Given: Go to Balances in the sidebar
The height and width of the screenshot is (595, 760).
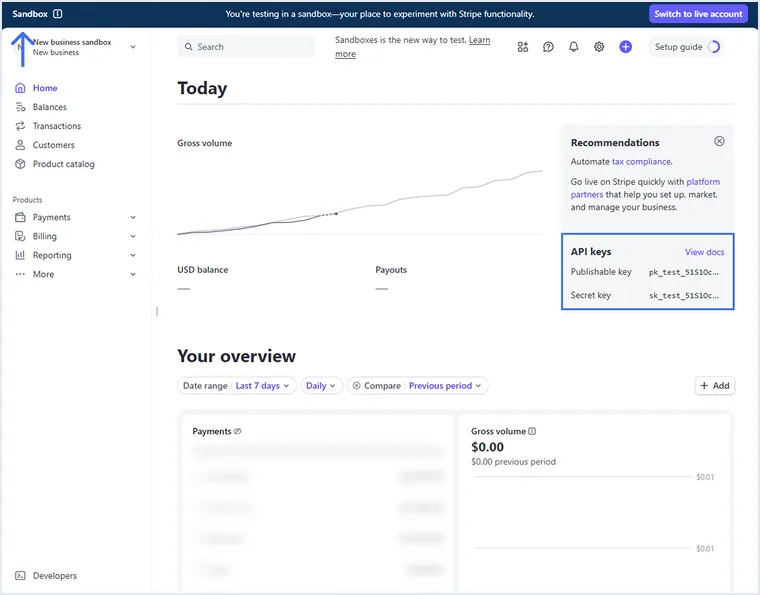Looking at the screenshot, I should tap(49, 107).
